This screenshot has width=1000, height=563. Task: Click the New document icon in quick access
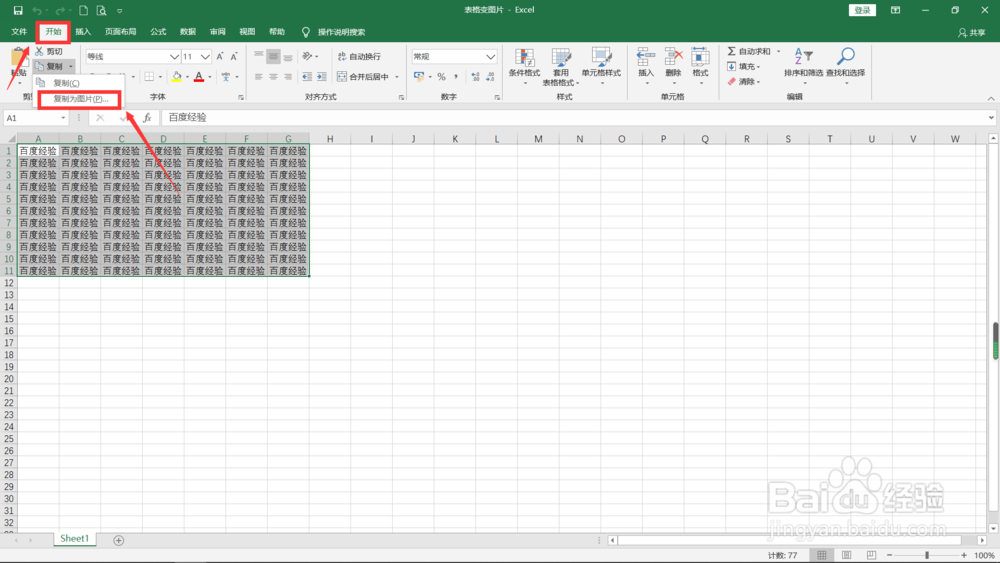pyautogui.click(x=84, y=10)
